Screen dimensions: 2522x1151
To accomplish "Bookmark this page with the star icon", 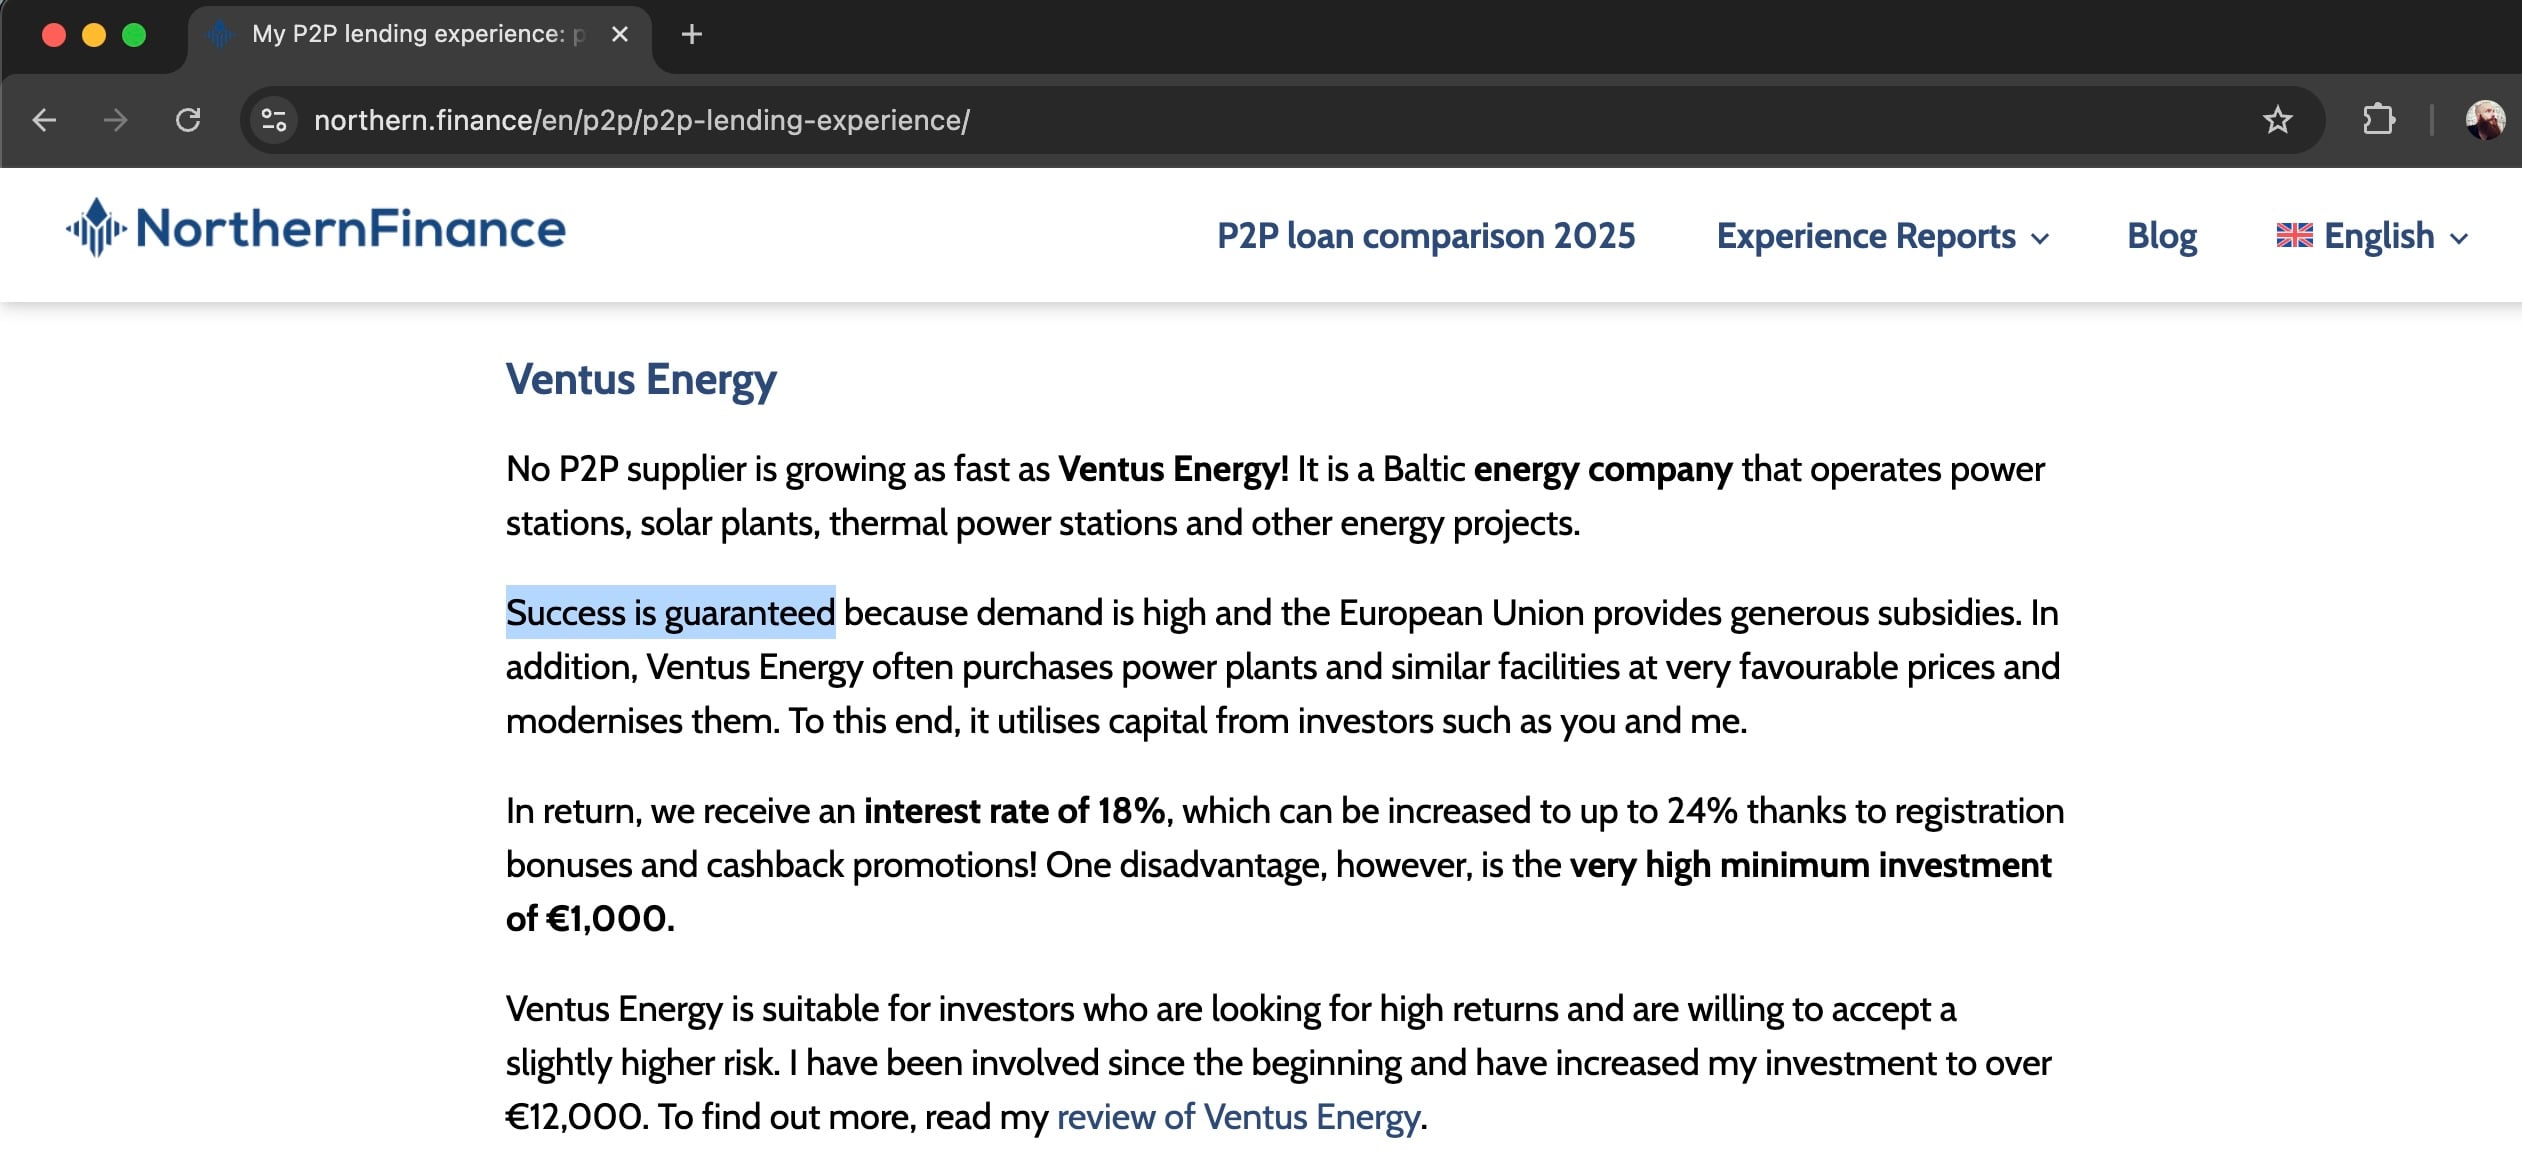I will click(2277, 120).
